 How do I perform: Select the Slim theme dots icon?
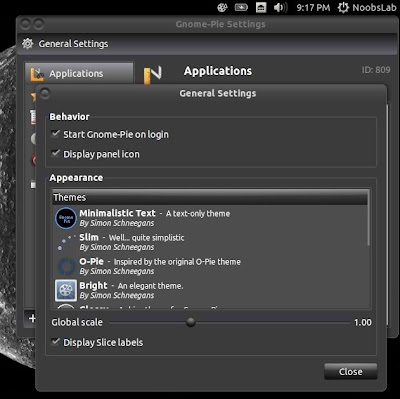coord(66,242)
